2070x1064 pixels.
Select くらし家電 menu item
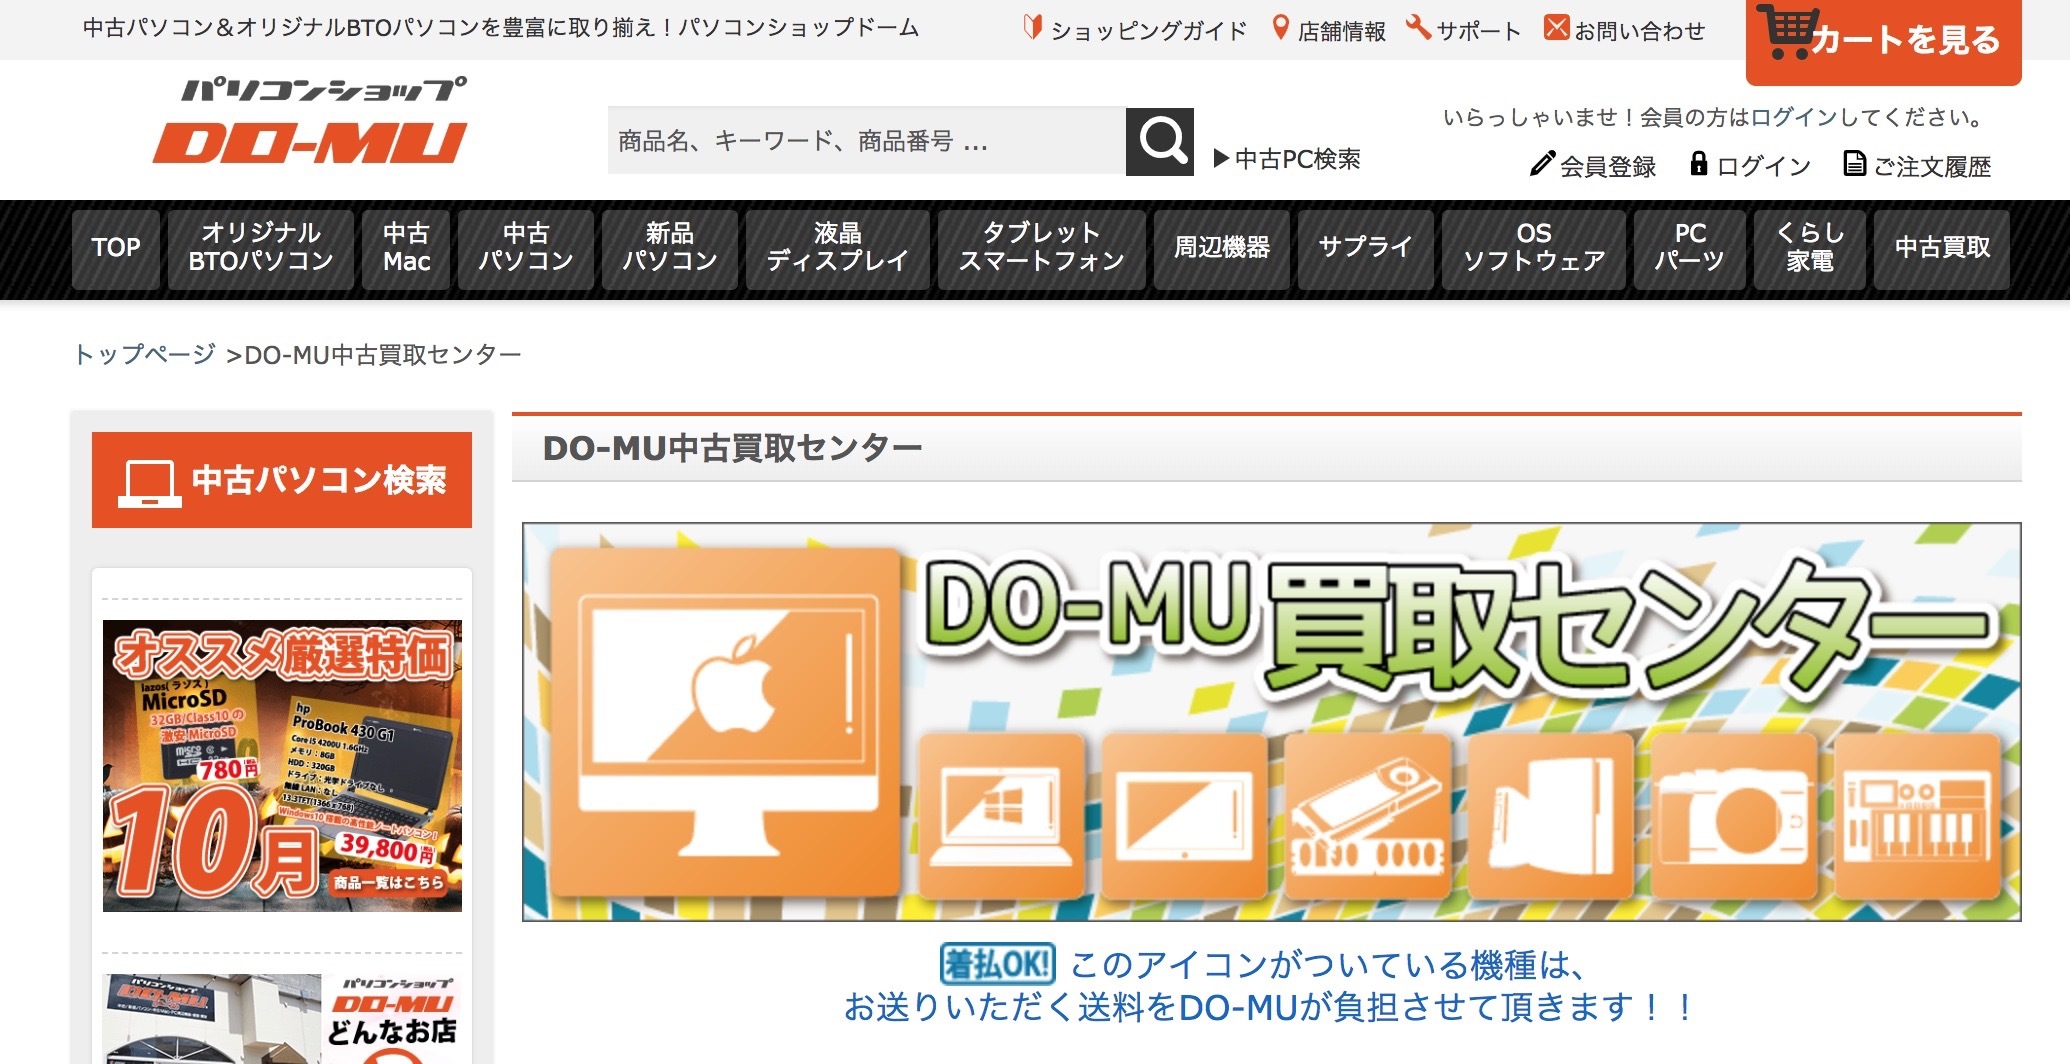1810,248
